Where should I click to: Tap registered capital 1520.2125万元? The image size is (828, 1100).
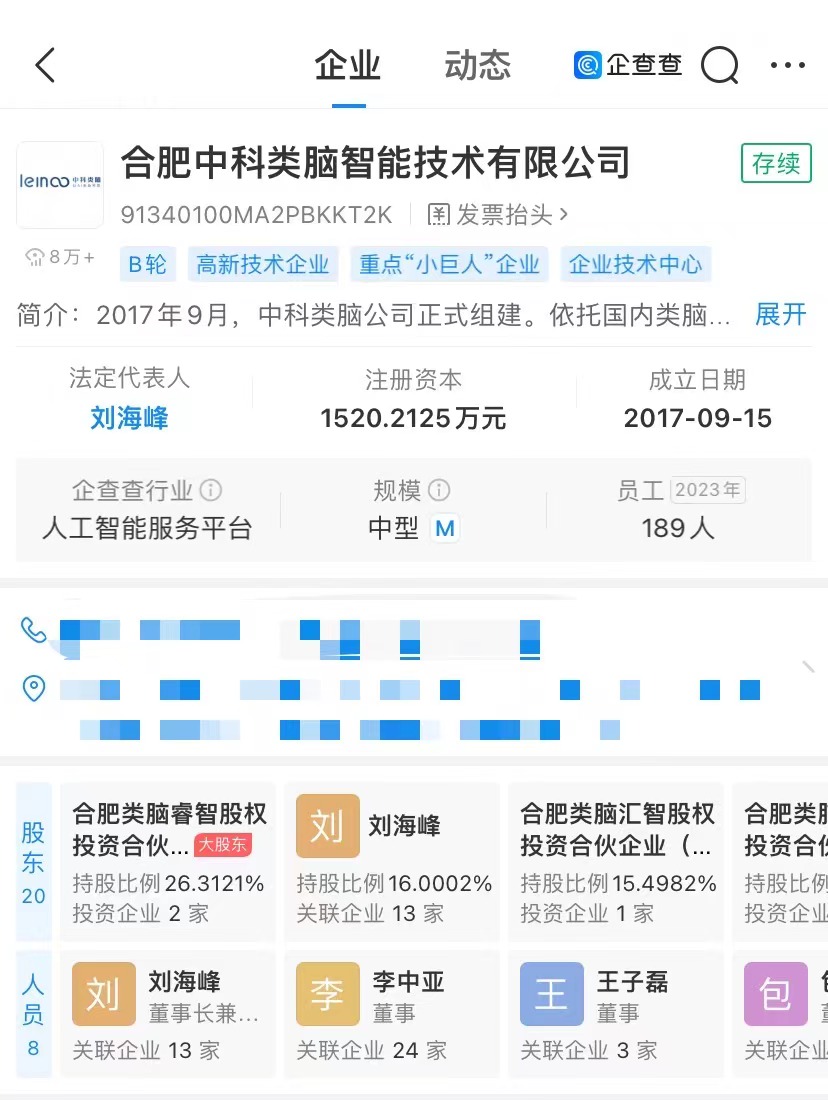[x=413, y=418]
